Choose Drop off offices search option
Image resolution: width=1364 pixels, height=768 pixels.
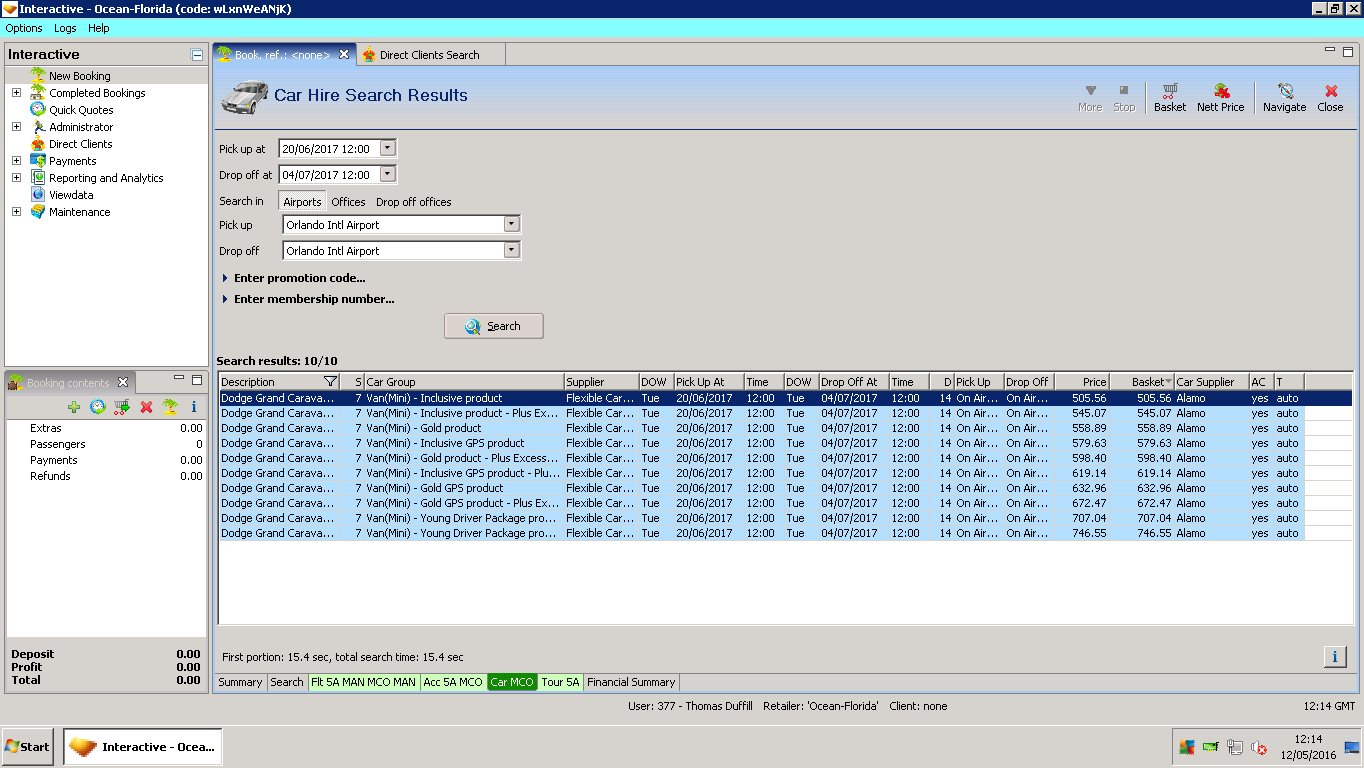[413, 202]
